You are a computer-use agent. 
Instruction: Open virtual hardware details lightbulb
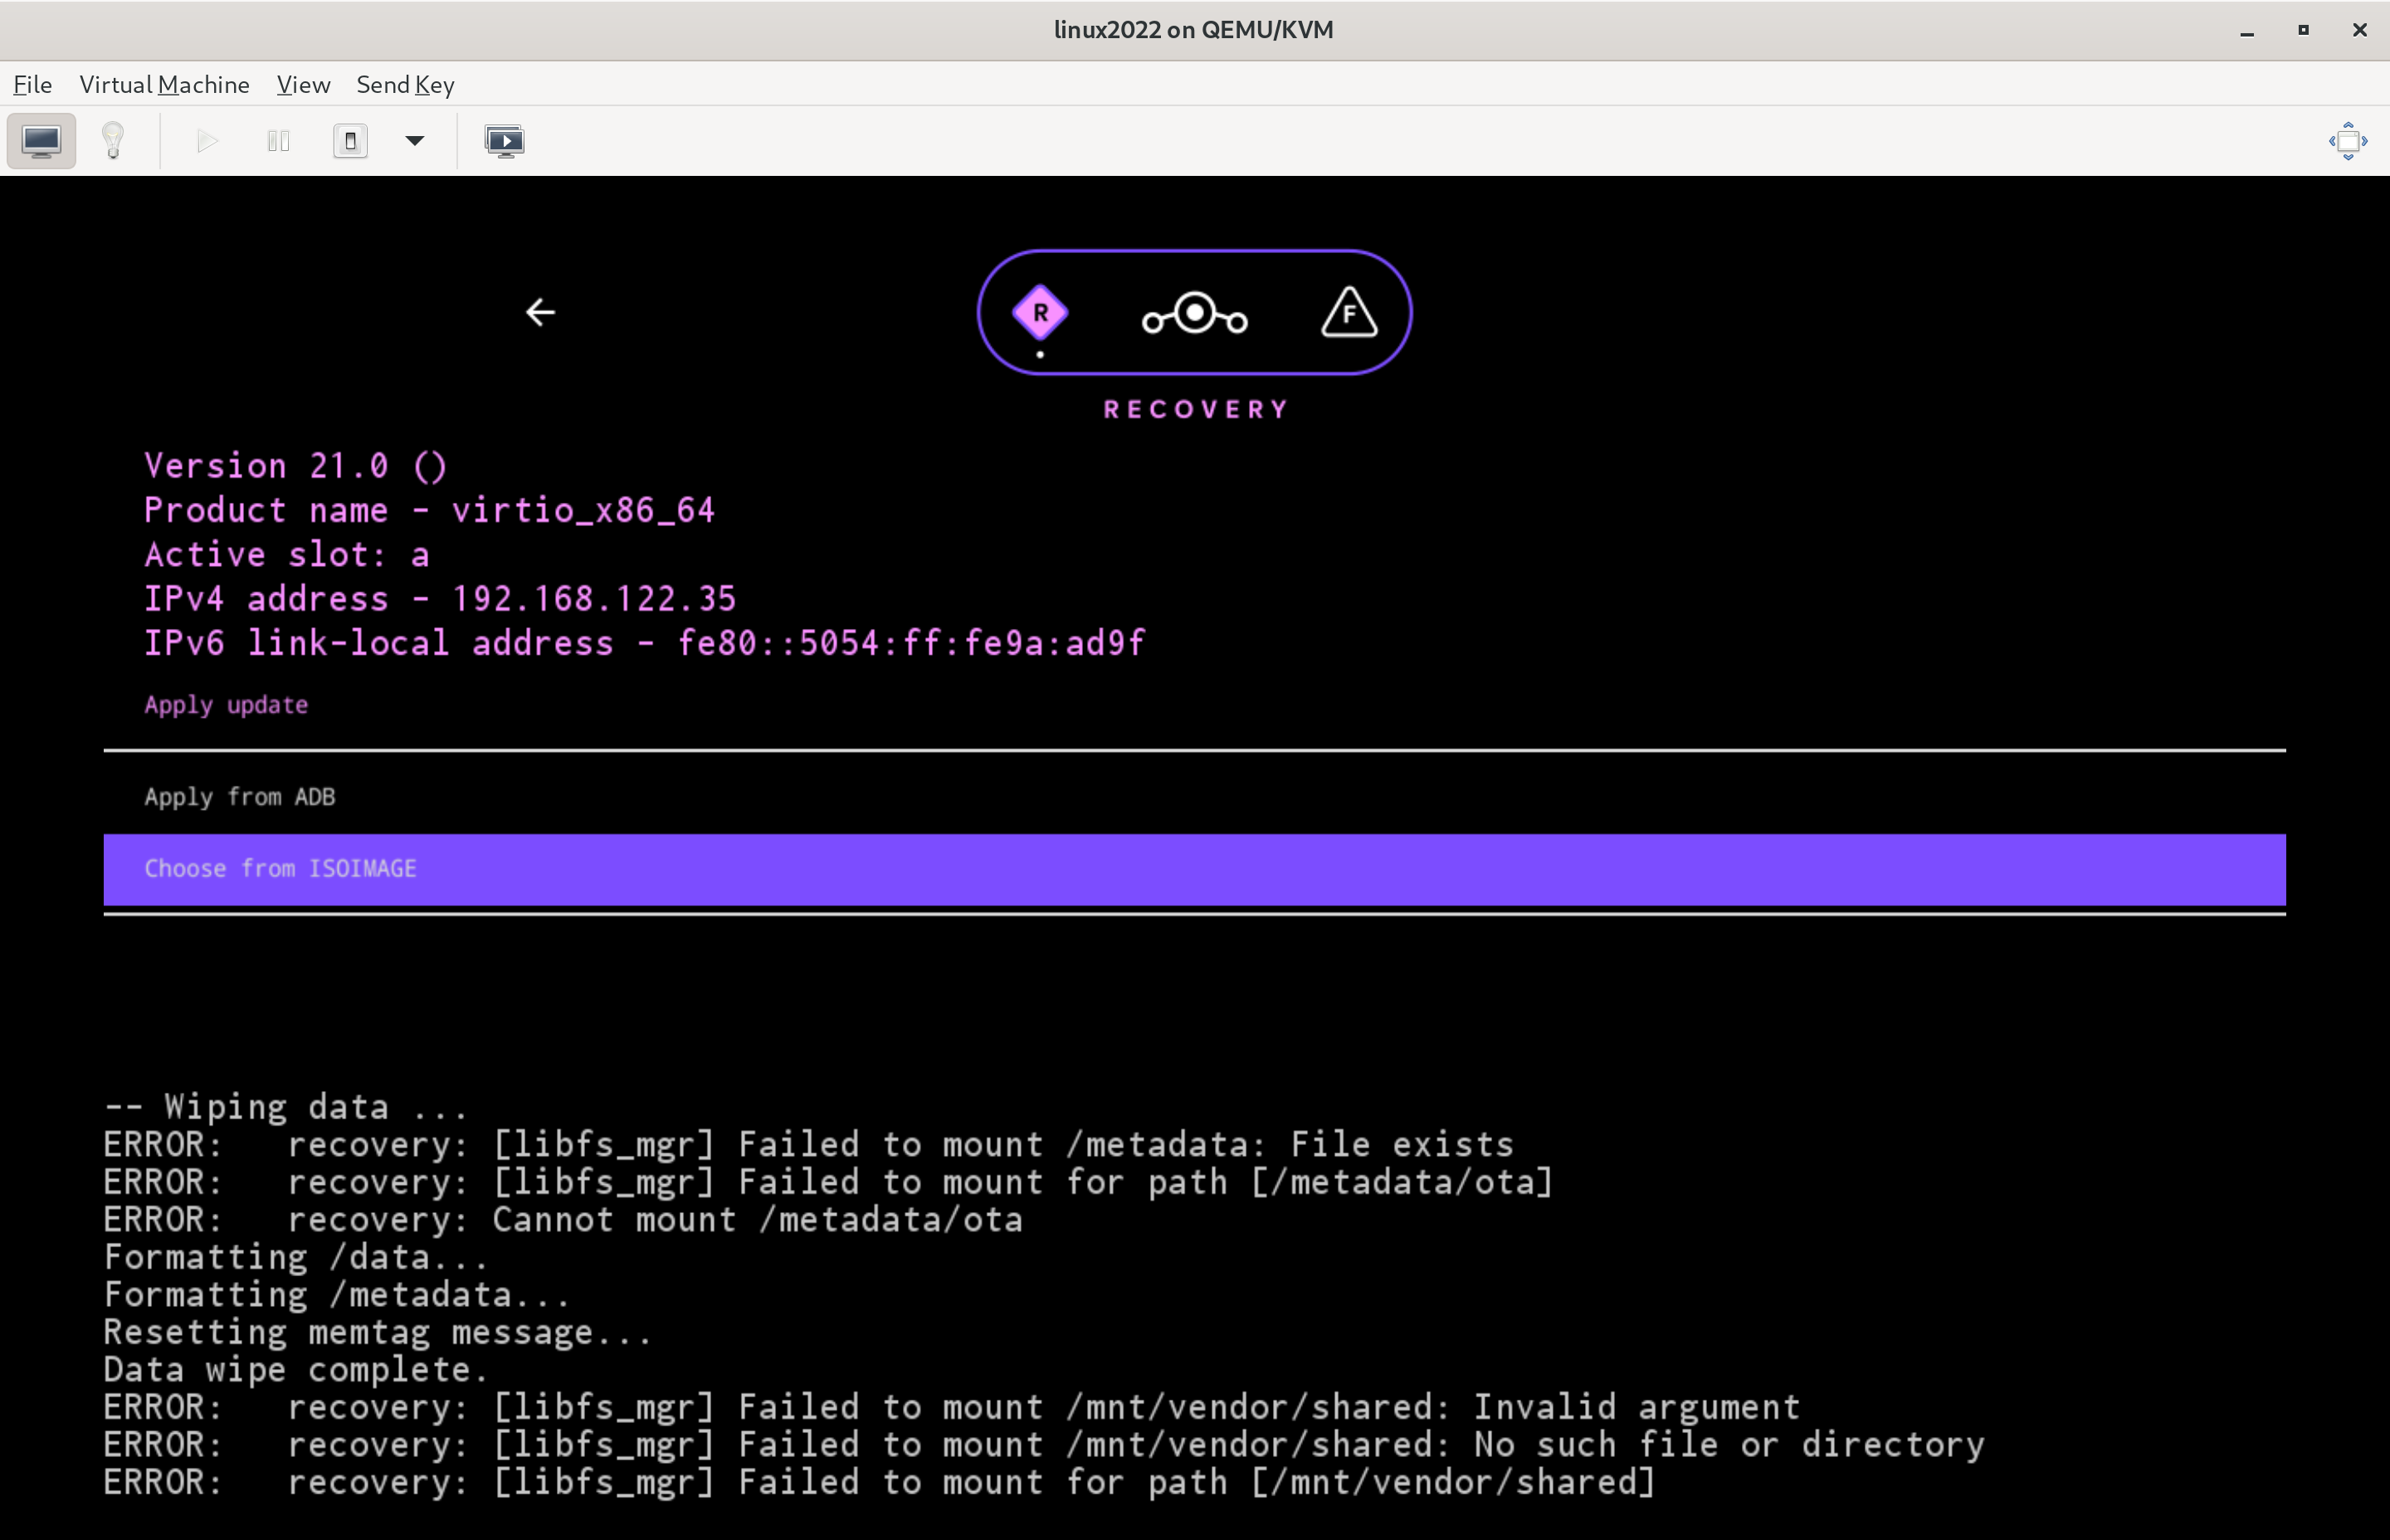click(x=113, y=141)
